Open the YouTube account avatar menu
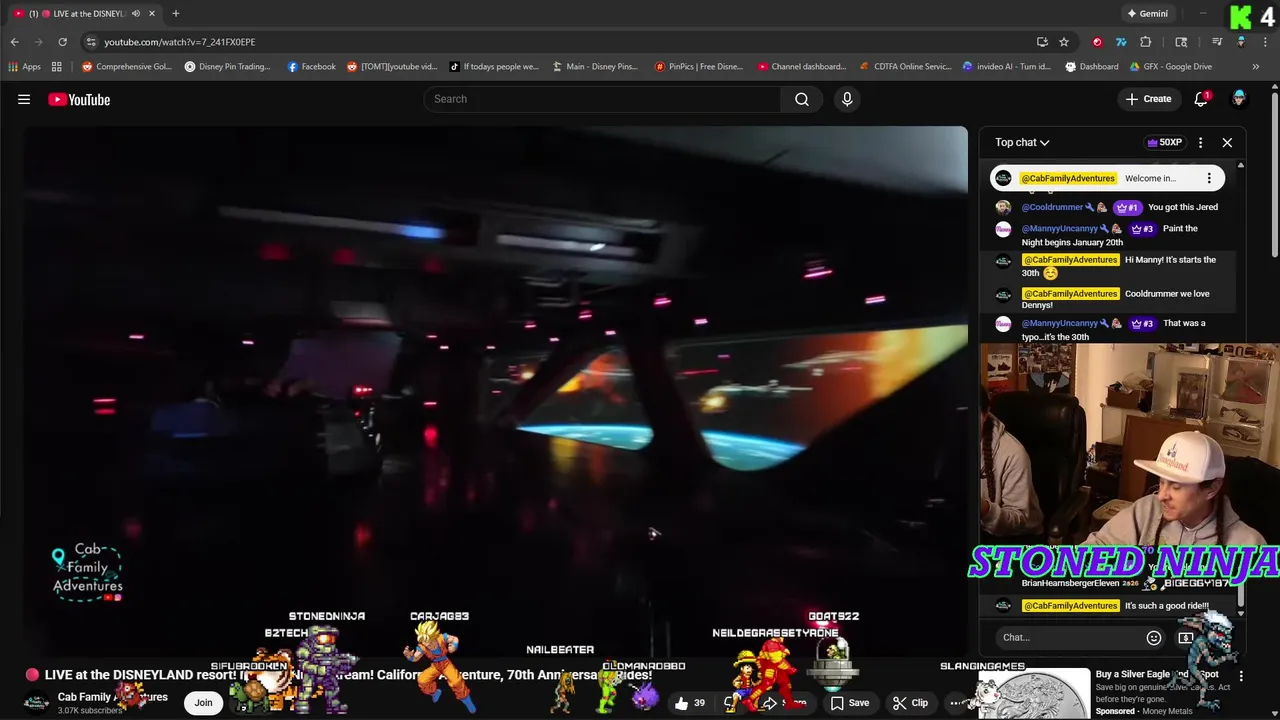Viewport: 1280px width, 720px height. 1239,99
